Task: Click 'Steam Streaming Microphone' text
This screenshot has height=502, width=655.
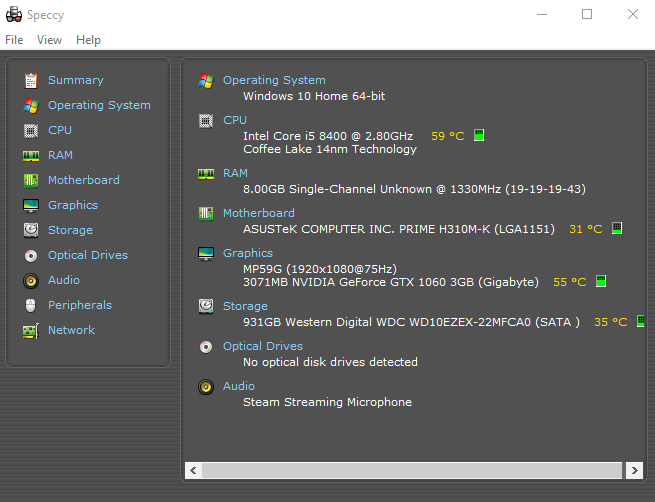Action: click(328, 402)
